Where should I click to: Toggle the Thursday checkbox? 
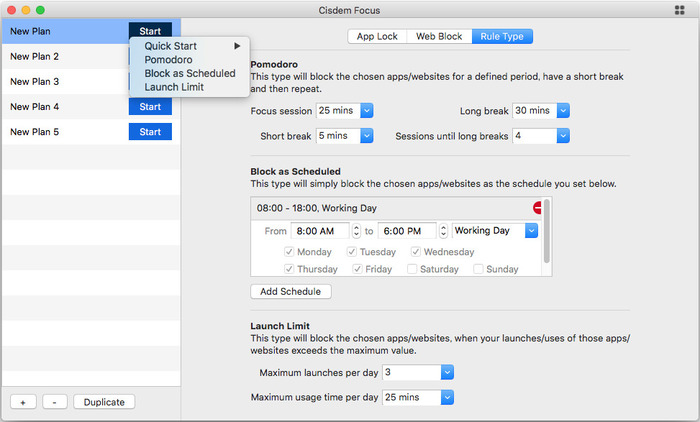pos(289,269)
